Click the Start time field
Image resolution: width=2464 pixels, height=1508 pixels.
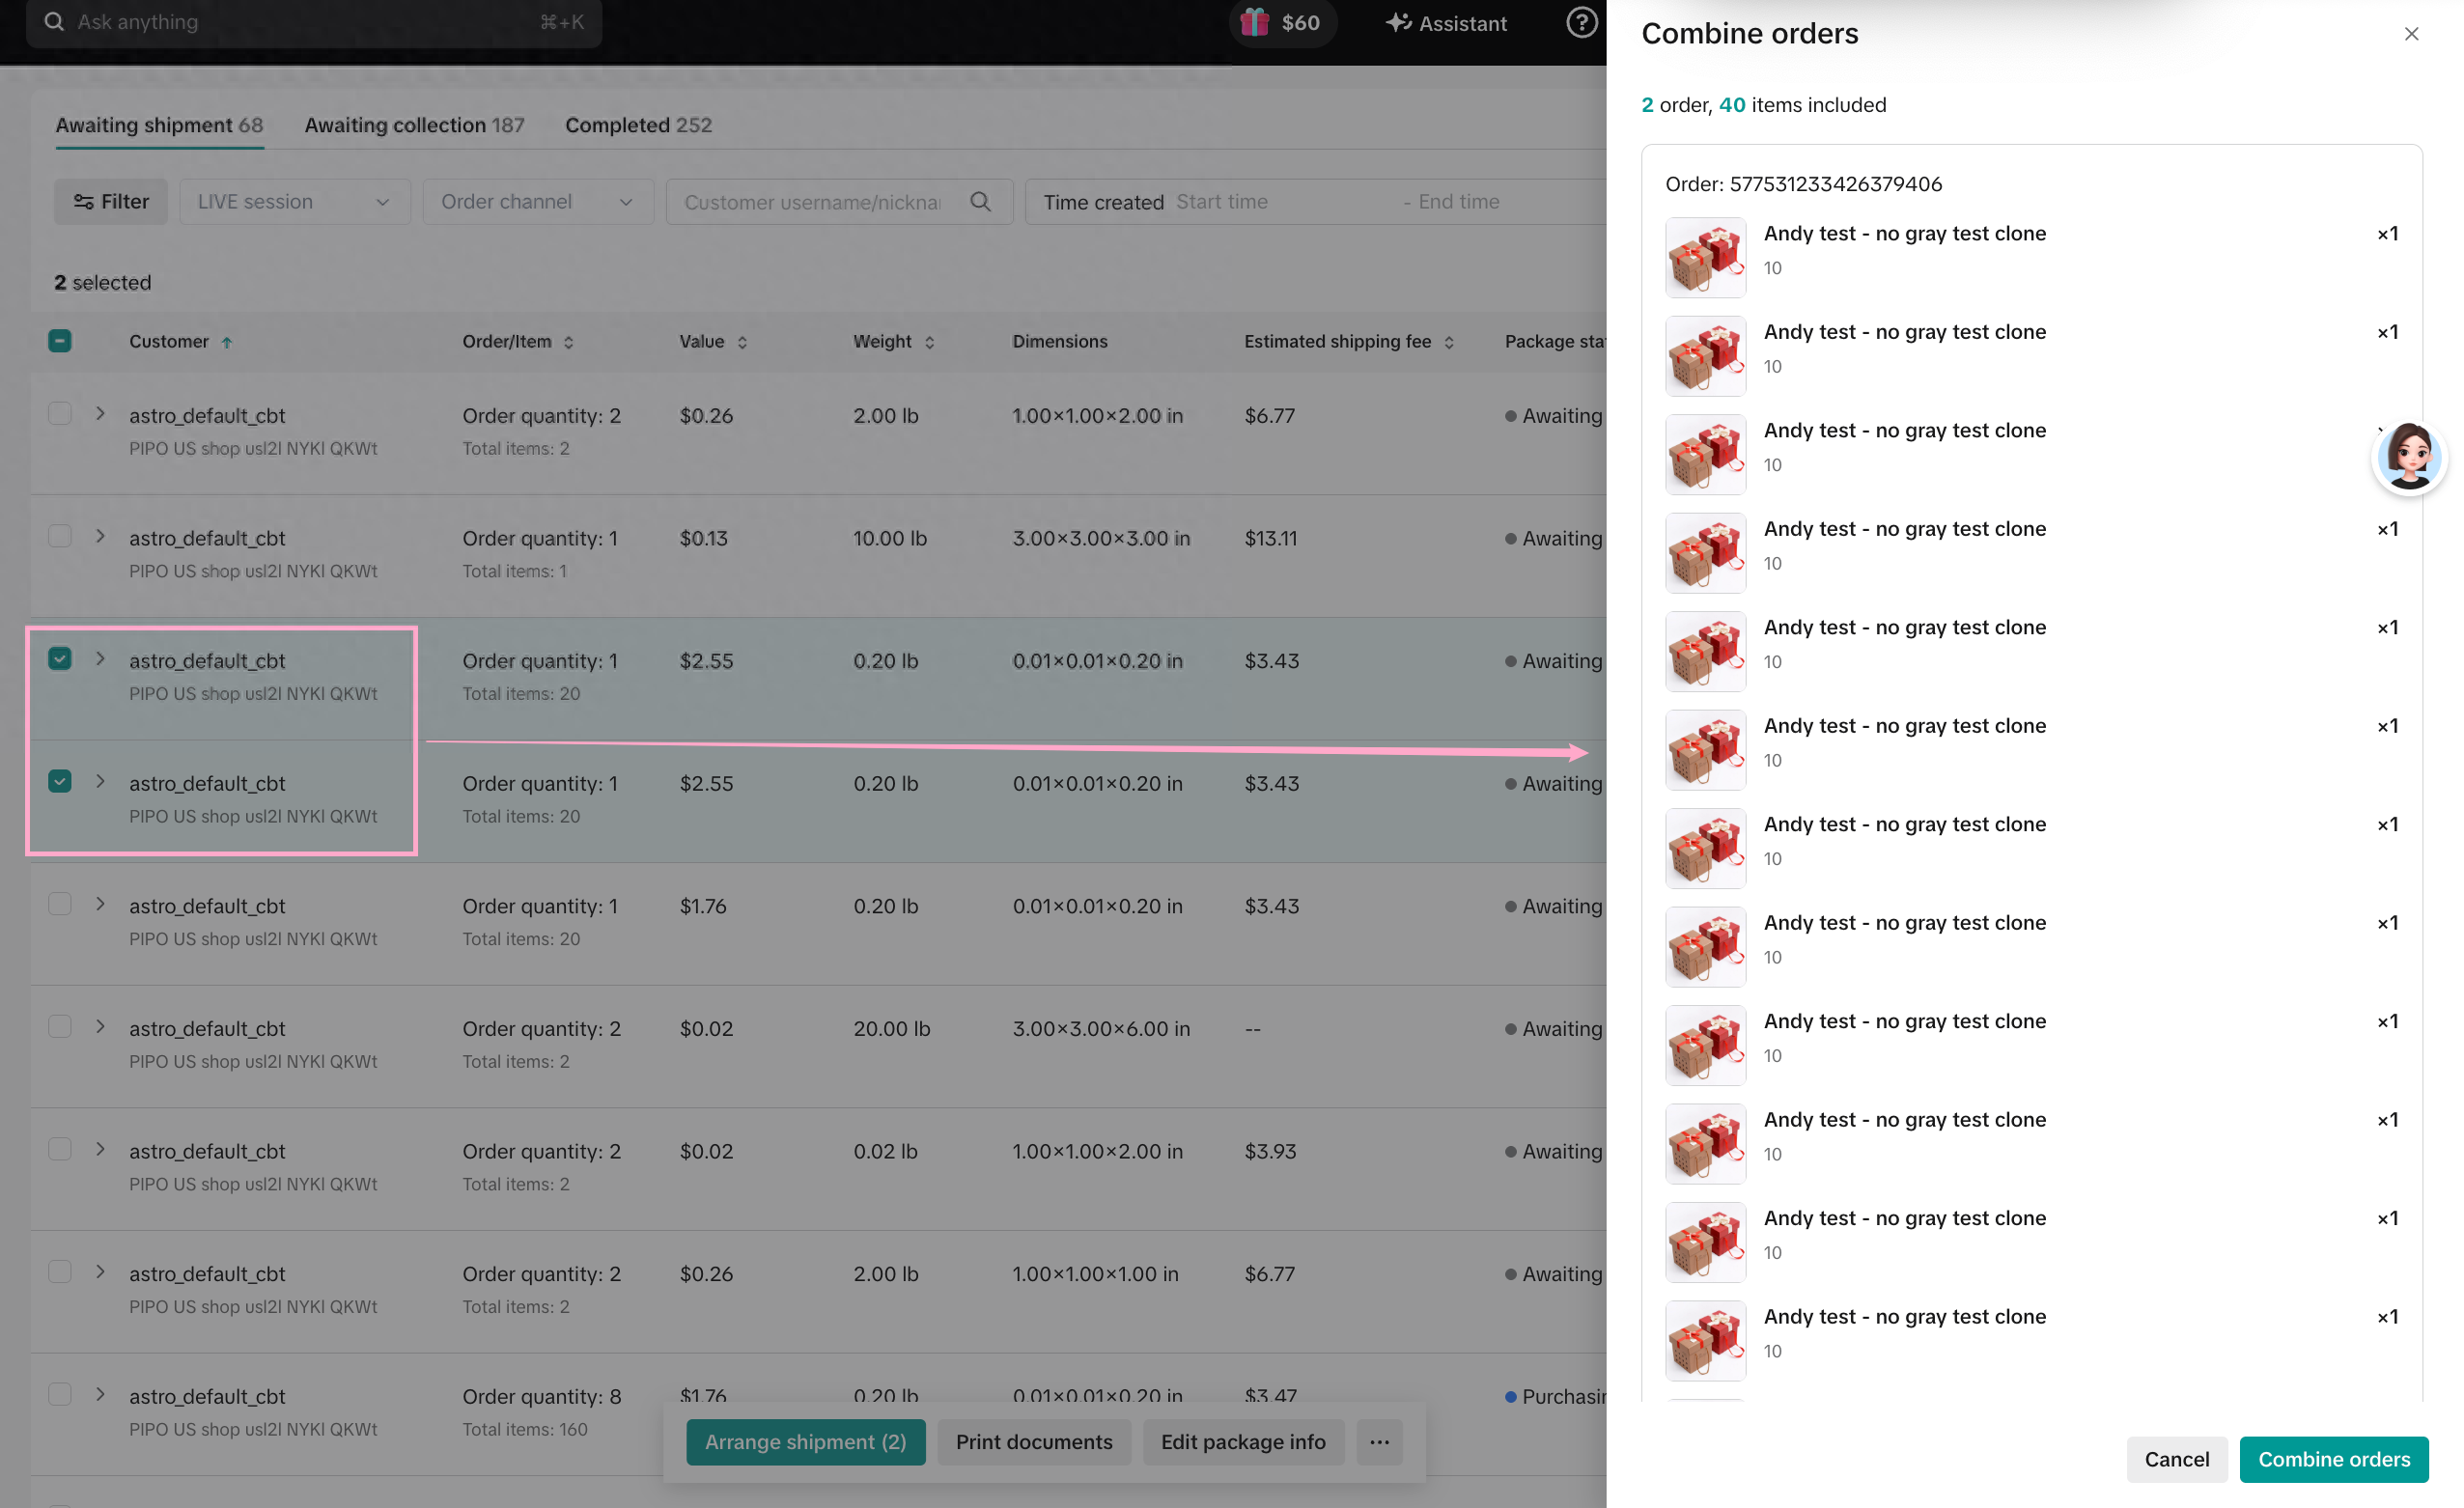(1280, 202)
